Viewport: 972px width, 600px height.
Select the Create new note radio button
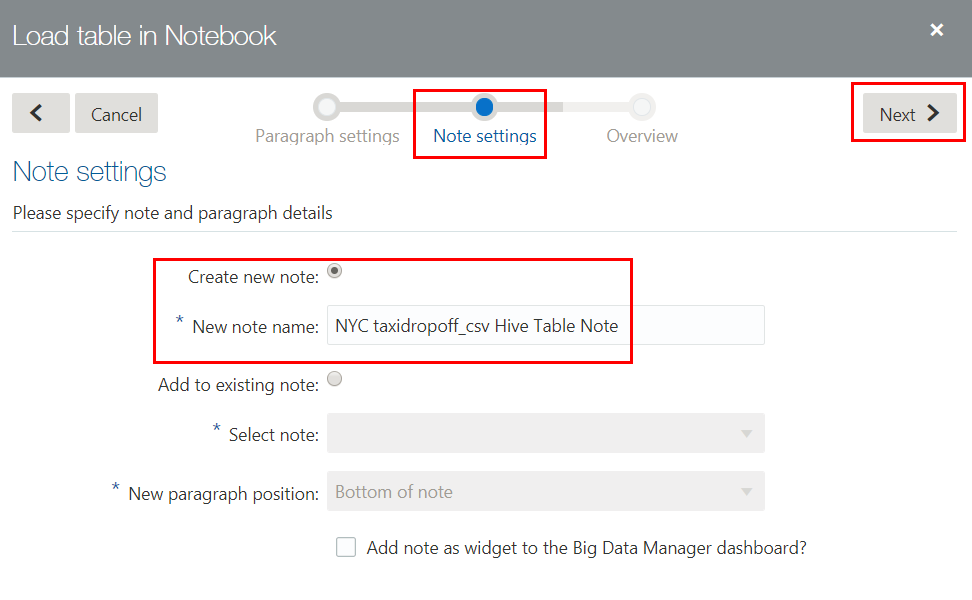coord(335,270)
